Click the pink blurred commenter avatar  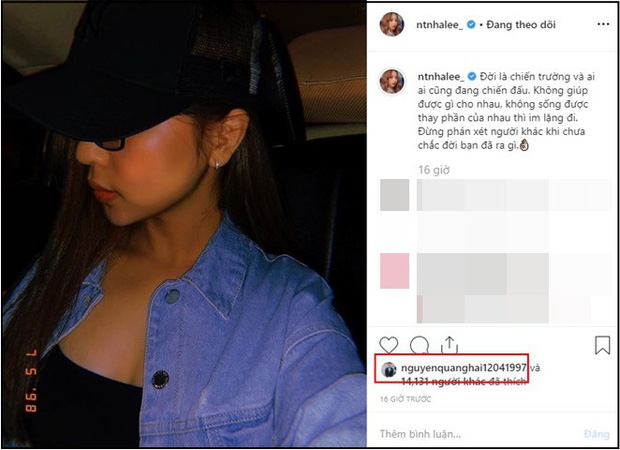394,271
